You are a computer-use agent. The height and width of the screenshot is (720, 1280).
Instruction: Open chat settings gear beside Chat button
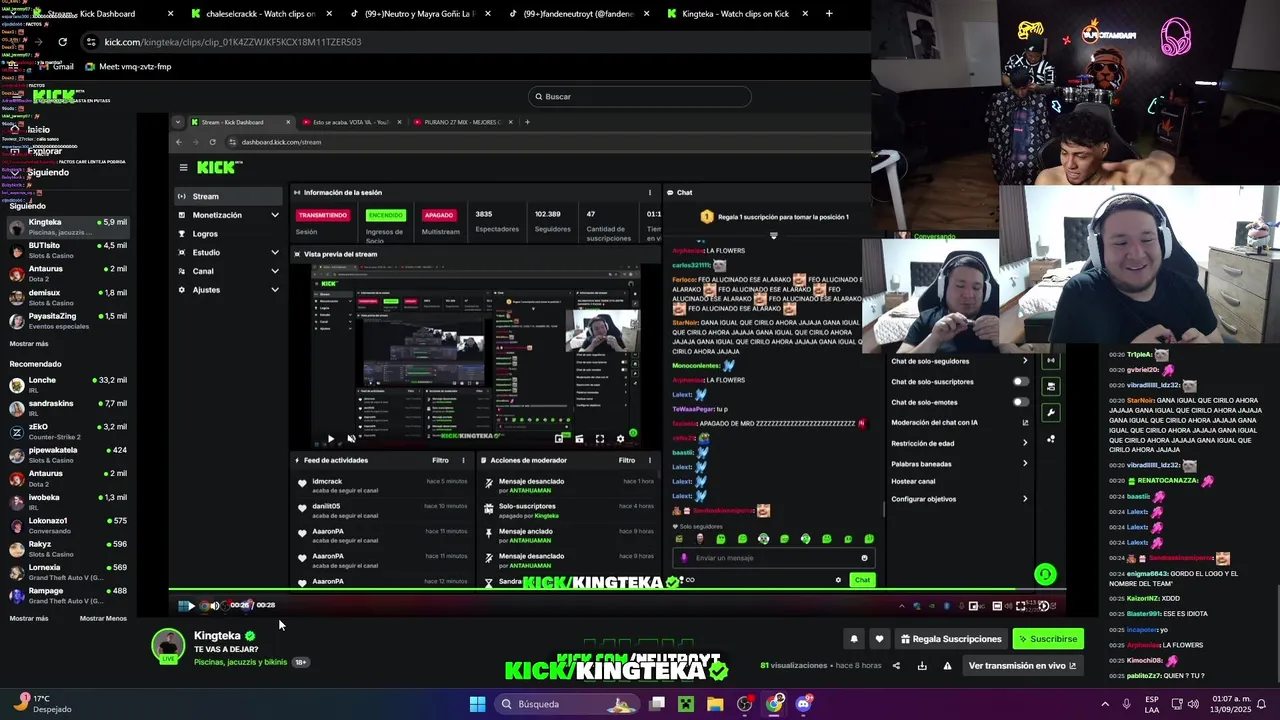(838, 580)
